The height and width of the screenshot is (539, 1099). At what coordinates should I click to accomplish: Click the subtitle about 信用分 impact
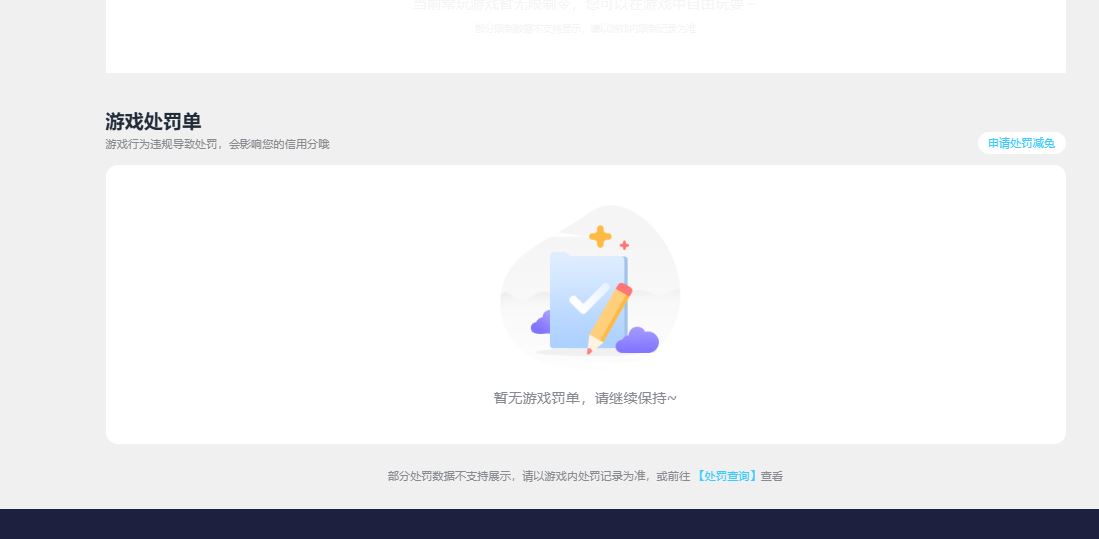(x=217, y=144)
